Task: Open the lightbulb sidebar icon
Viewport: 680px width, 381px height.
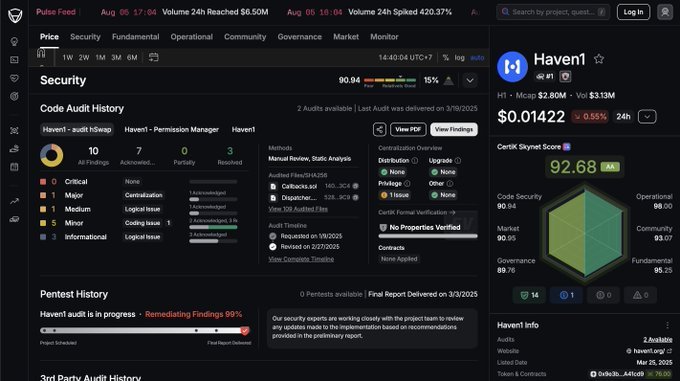Action: click(x=14, y=42)
